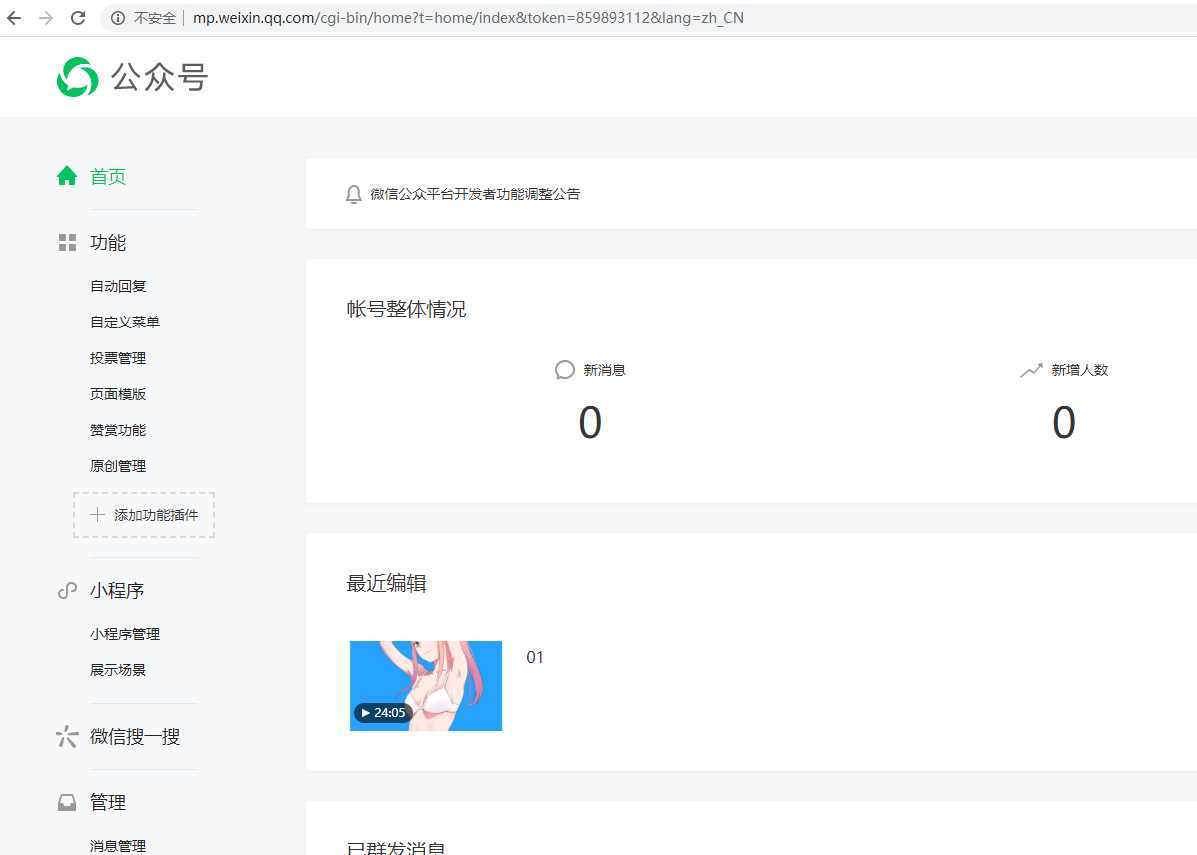The height and width of the screenshot is (855, 1197).
Task: Select the 功能 section heading
Action: tap(108, 243)
